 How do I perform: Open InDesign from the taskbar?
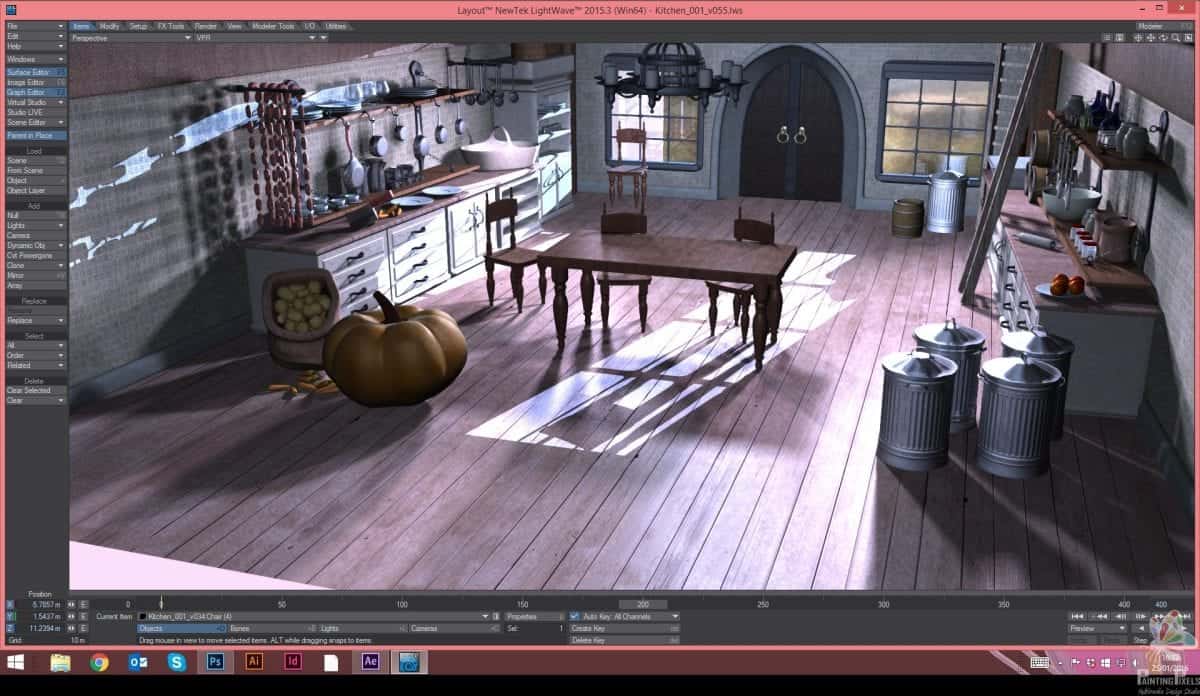tap(293, 662)
